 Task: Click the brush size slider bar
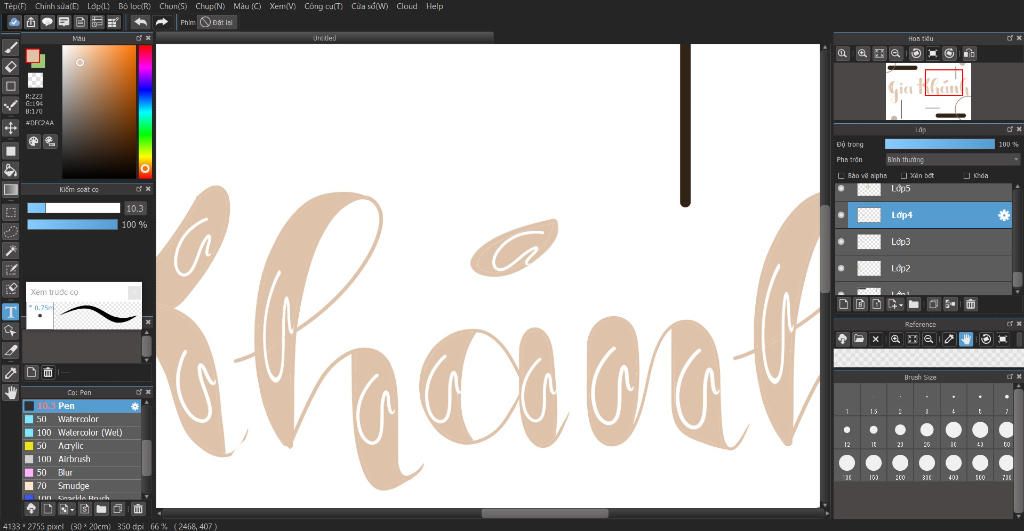tap(74, 208)
